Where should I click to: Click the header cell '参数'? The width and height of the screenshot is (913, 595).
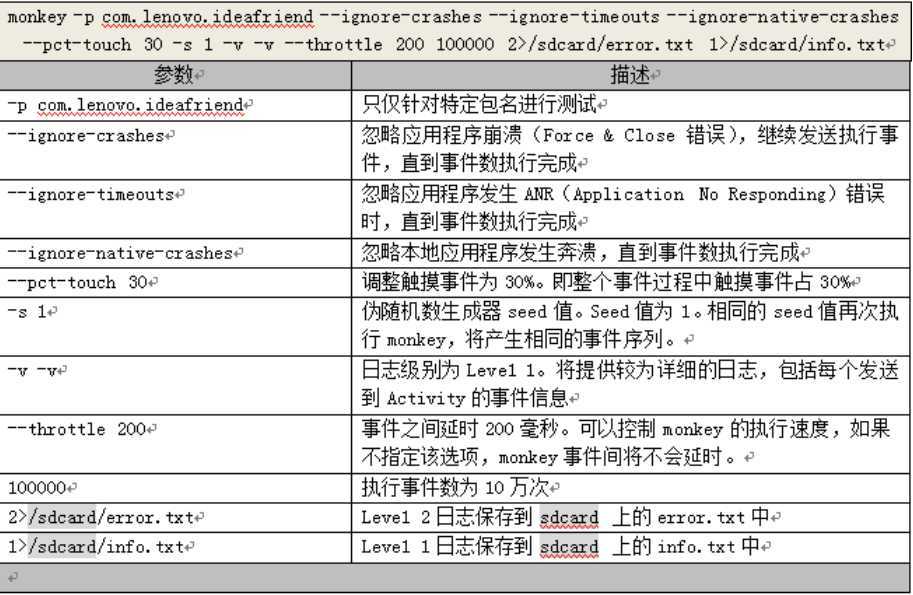pos(175,75)
